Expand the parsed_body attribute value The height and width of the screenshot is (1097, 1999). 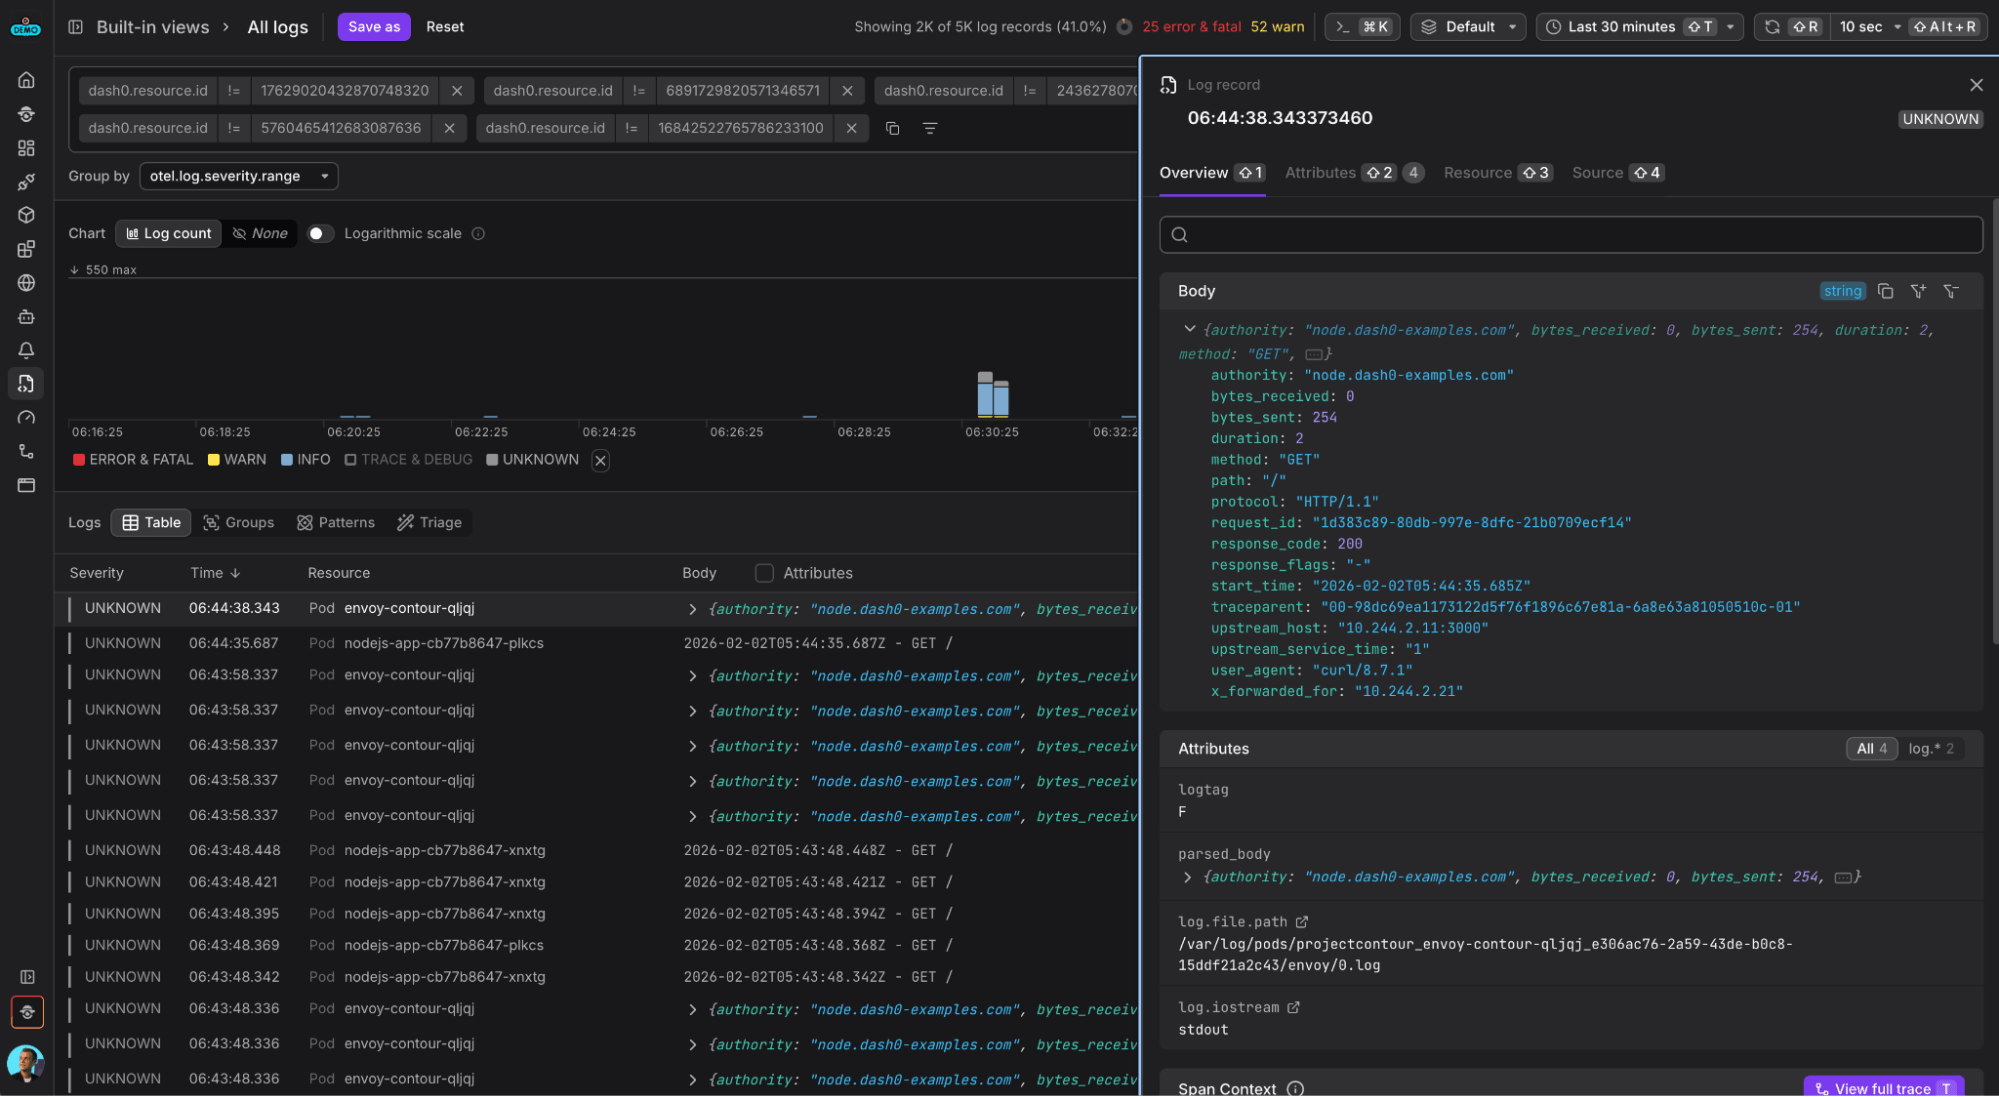(x=1187, y=877)
